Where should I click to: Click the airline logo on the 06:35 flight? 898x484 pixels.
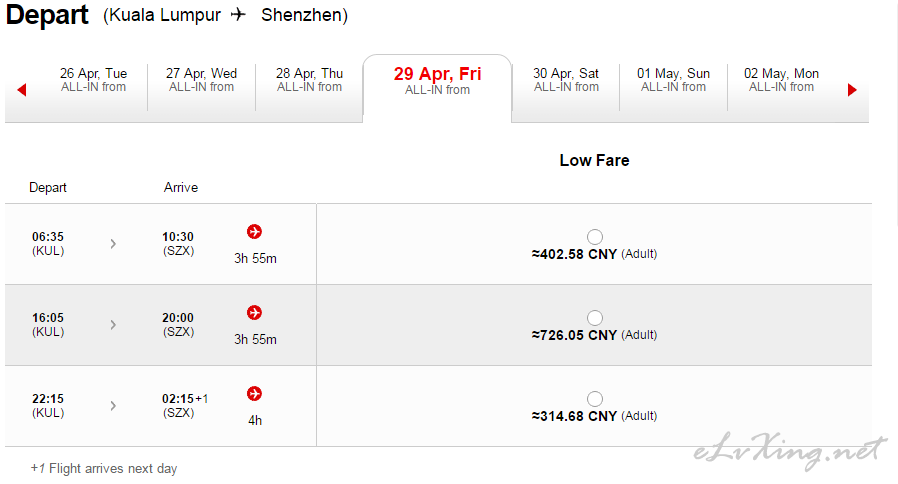click(x=254, y=231)
